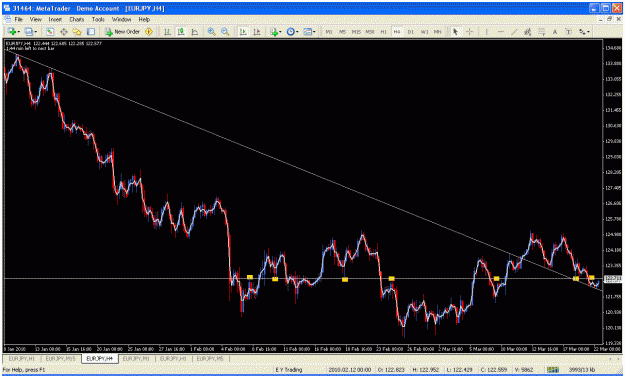Select the Cursor arrow tool

(455, 31)
